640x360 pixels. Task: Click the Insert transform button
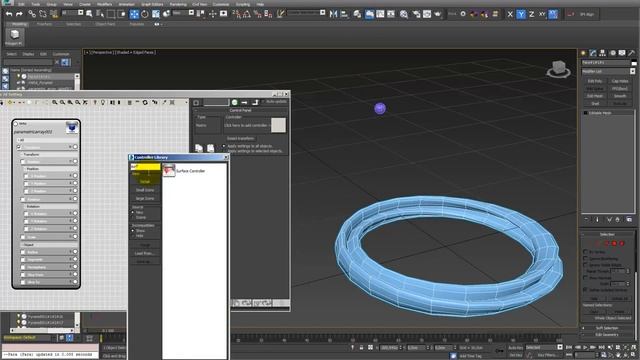241,138
